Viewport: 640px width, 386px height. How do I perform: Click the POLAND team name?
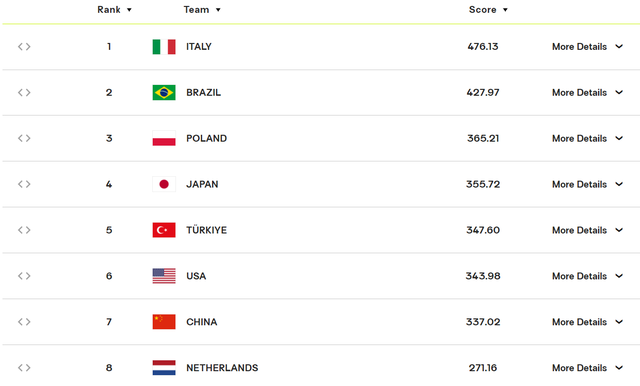pyautogui.click(x=207, y=139)
